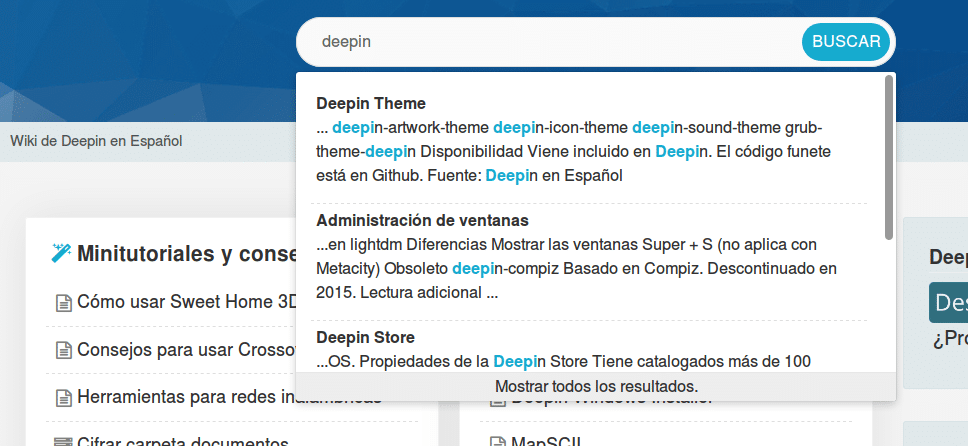This screenshot has height=446, width=968.
Task: Open the MapSCII article link
Action: tap(548, 441)
